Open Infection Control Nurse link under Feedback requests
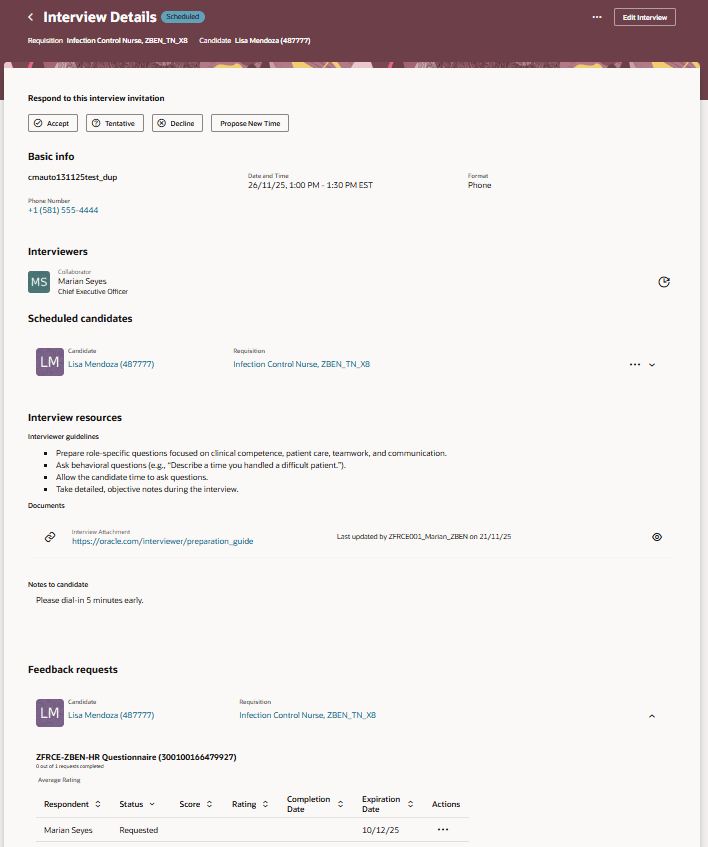This screenshot has width=708, height=847. (x=307, y=715)
